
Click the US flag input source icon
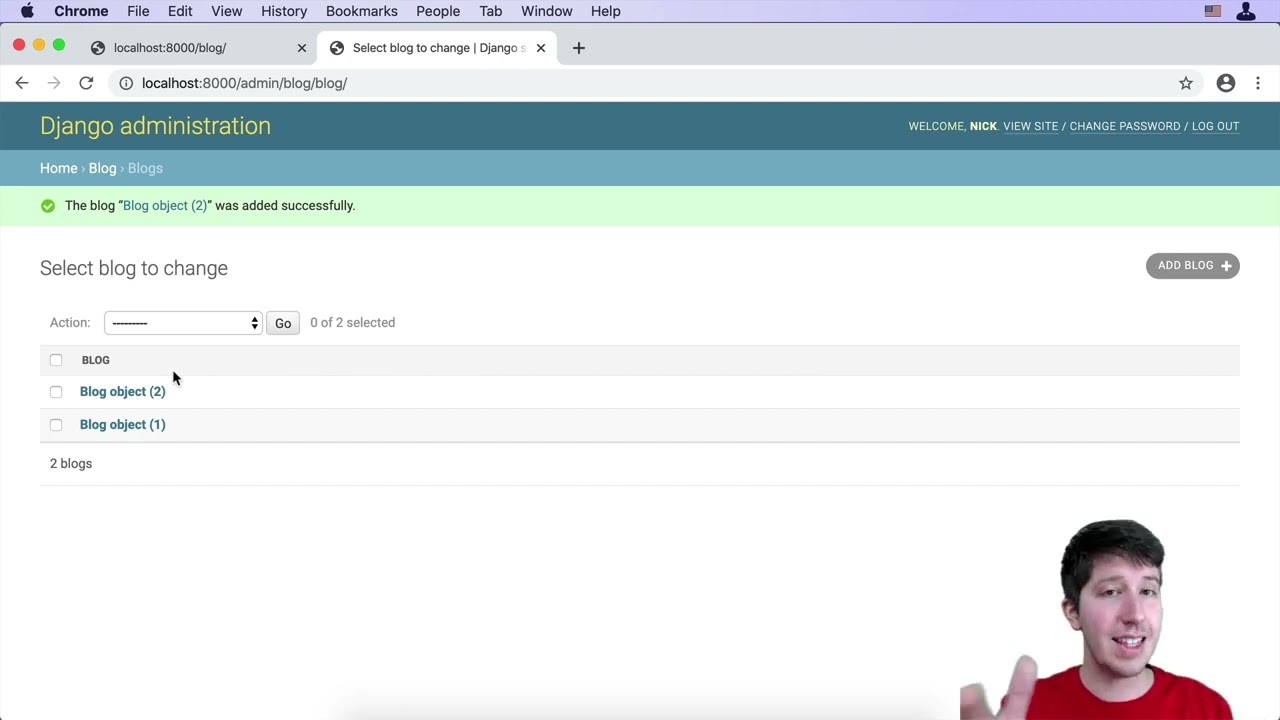(1213, 11)
